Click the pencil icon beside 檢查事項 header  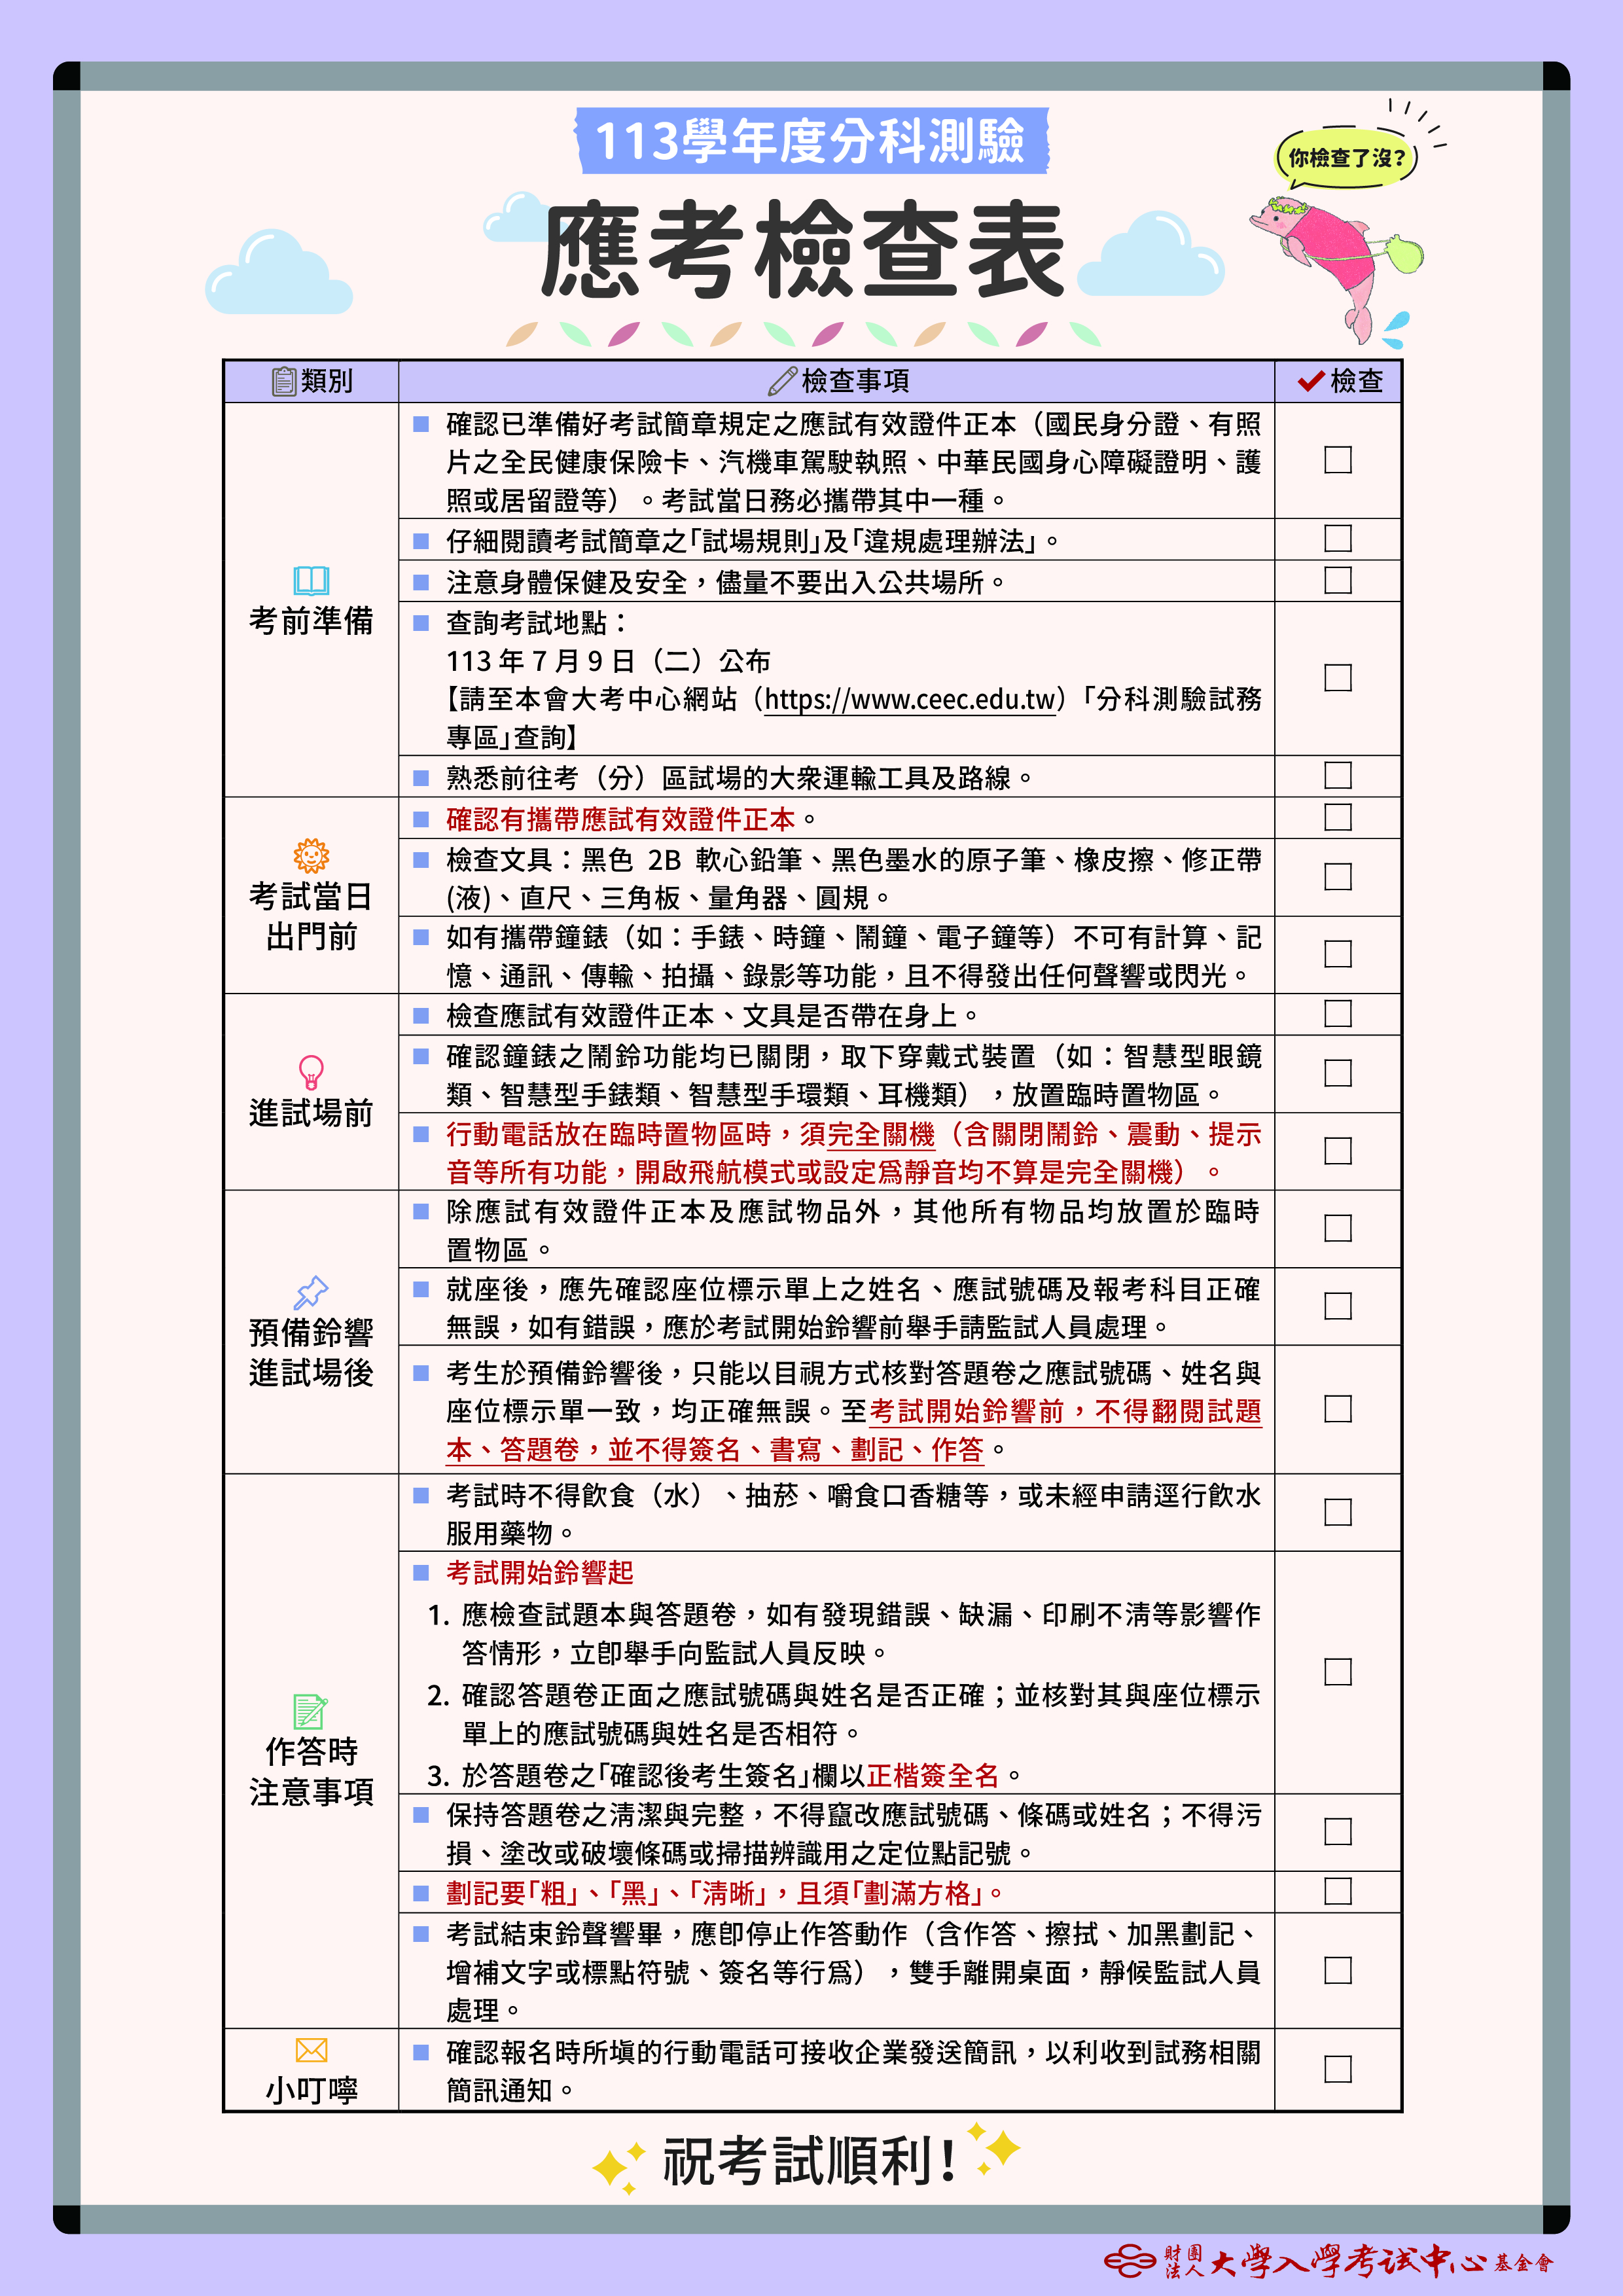pos(782,381)
